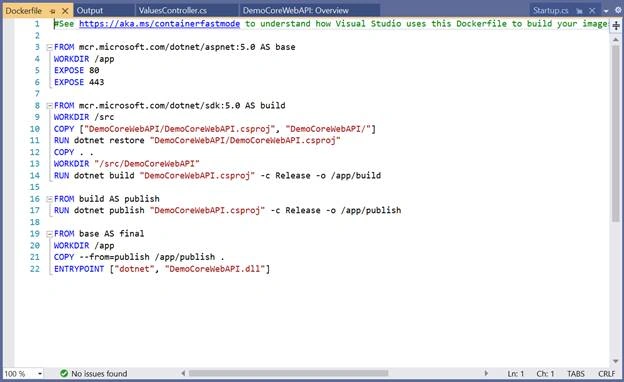Click the ENTRYPOINT keyword on line 22
Viewport: 624px width, 382px height.
pos(79,269)
